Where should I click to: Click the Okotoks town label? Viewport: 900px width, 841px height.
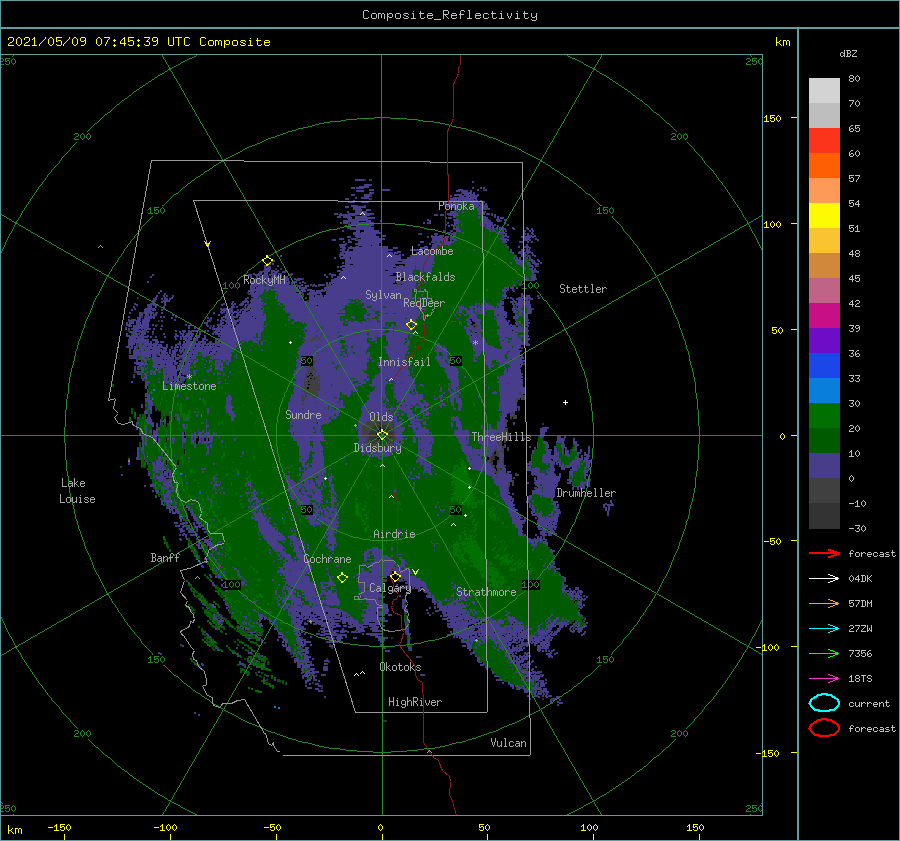point(400,667)
